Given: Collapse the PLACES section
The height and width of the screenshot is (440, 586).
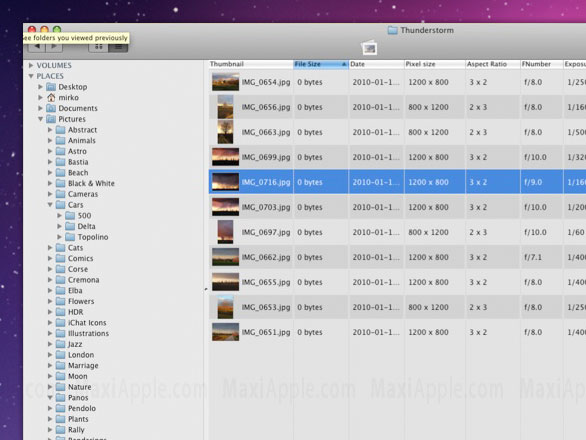Looking at the screenshot, I should 31,76.
